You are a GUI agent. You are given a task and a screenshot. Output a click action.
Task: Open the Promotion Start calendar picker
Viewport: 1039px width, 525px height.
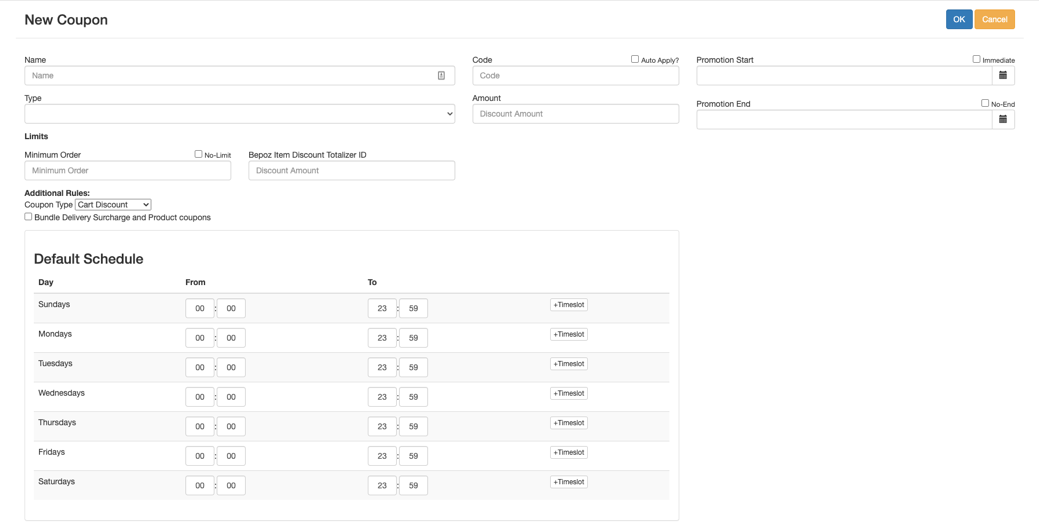[1003, 76]
